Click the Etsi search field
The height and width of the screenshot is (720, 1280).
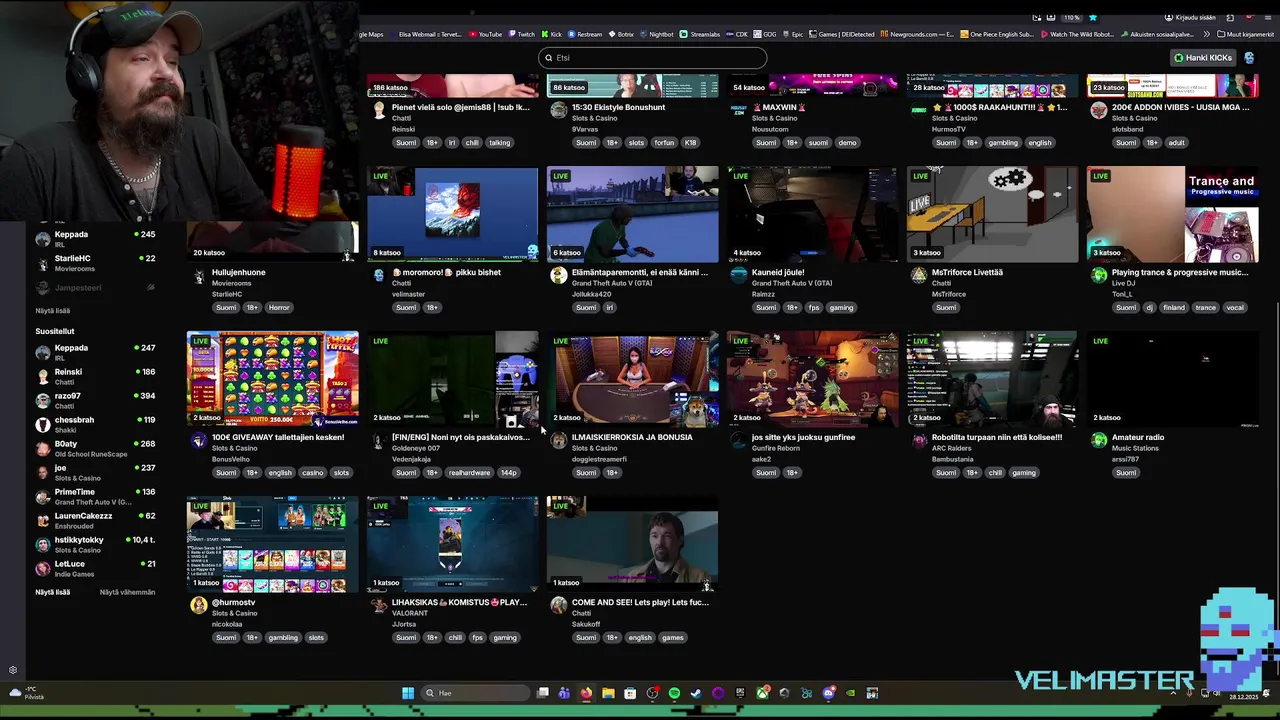(x=653, y=58)
